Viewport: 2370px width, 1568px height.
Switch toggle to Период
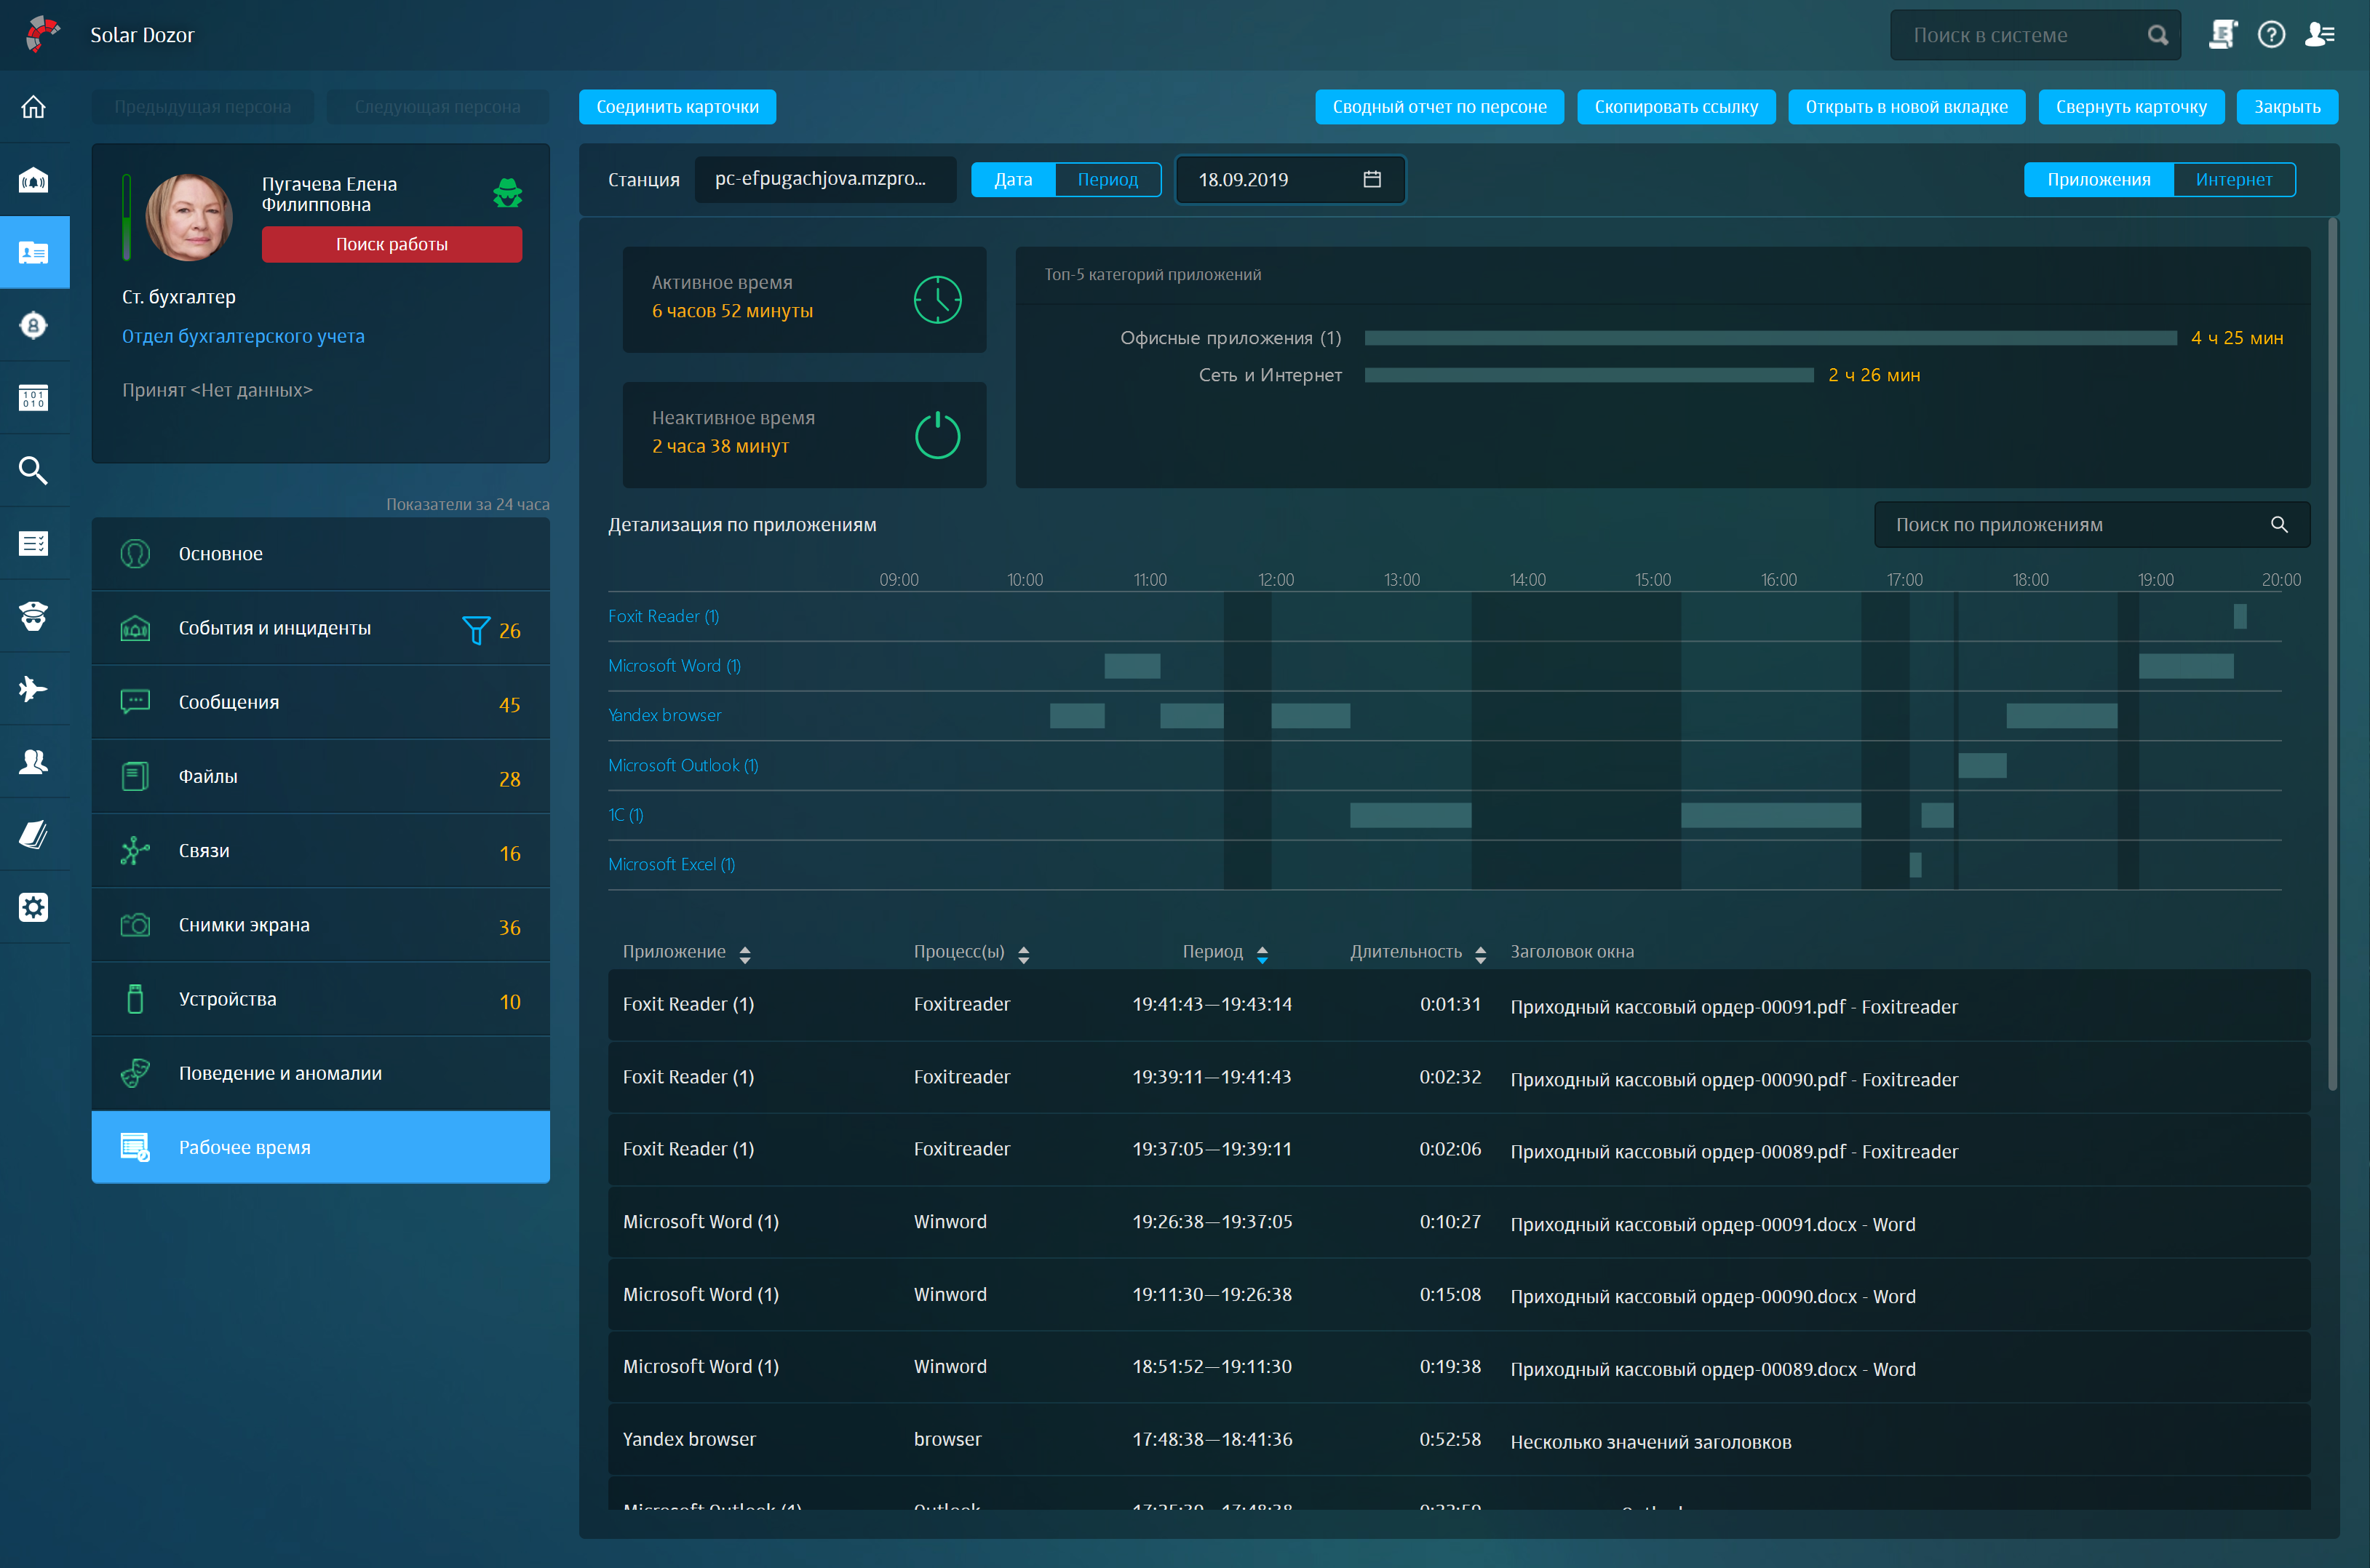click(x=1107, y=180)
